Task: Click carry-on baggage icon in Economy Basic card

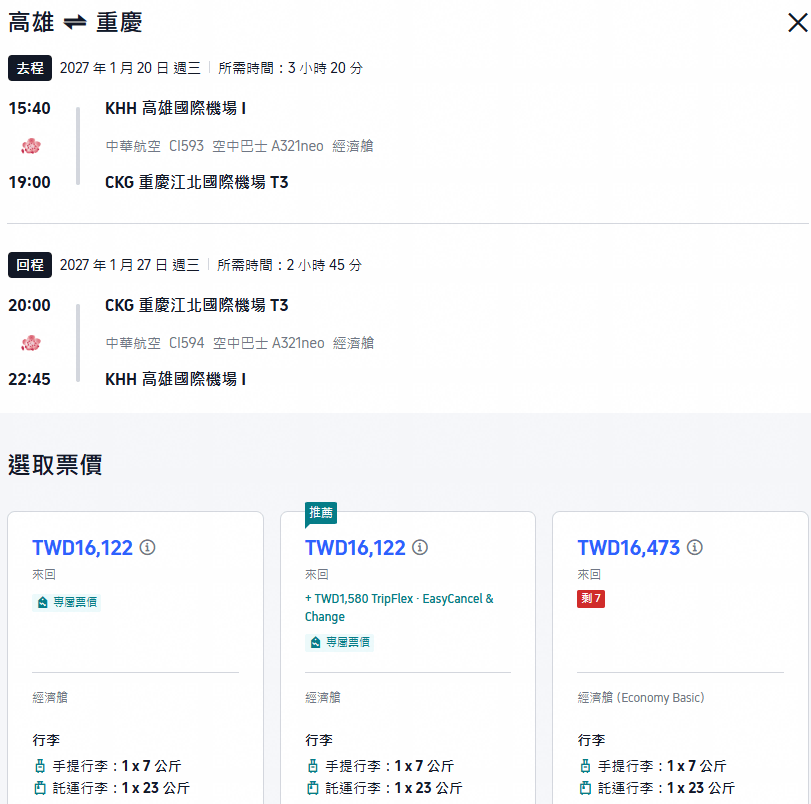Action: [585, 766]
